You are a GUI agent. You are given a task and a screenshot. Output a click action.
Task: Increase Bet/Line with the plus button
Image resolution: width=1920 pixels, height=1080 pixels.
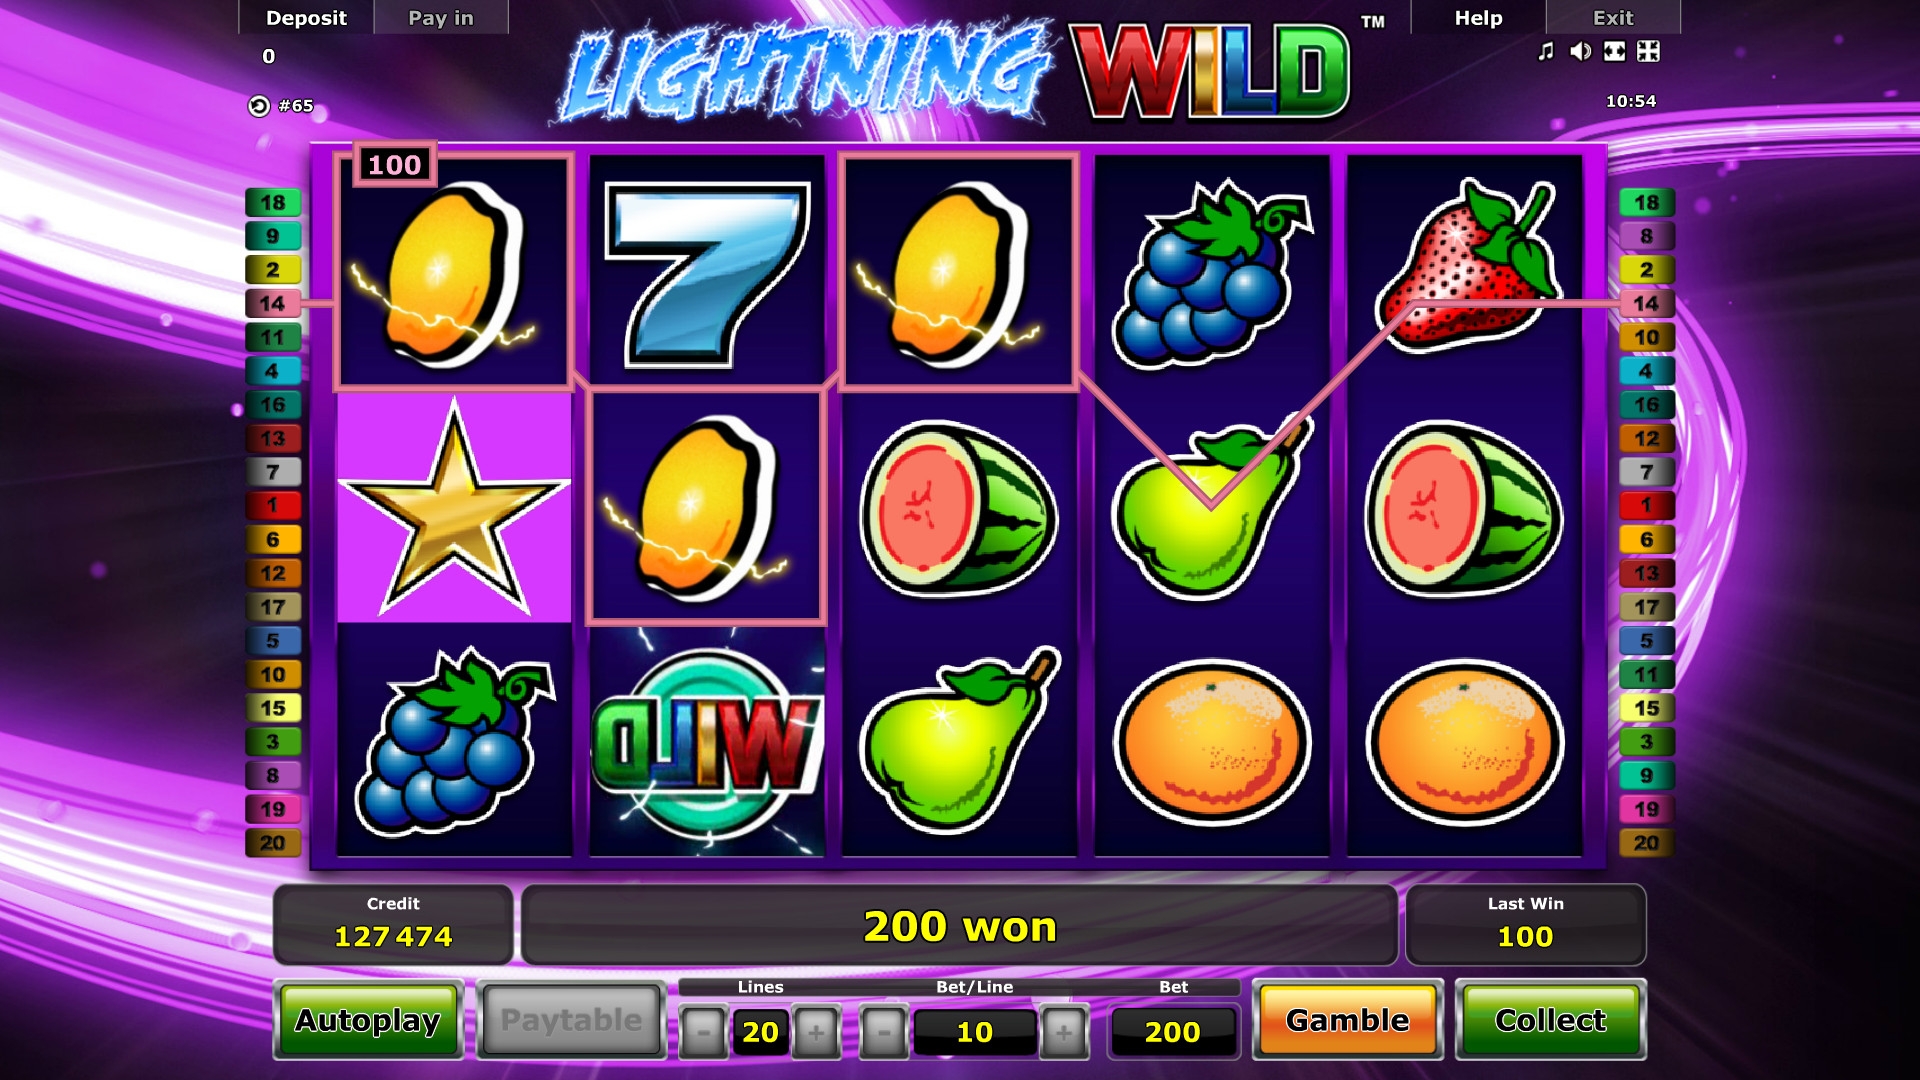click(x=1064, y=1032)
